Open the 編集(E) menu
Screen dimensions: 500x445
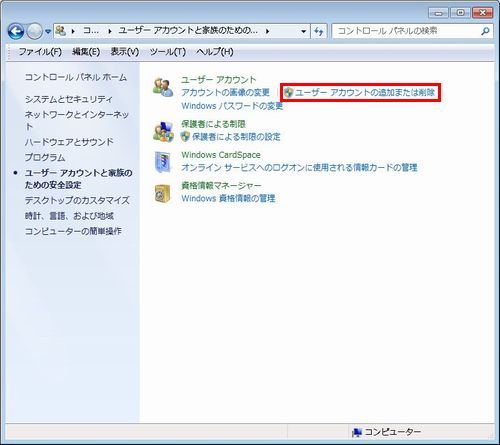tap(86, 52)
